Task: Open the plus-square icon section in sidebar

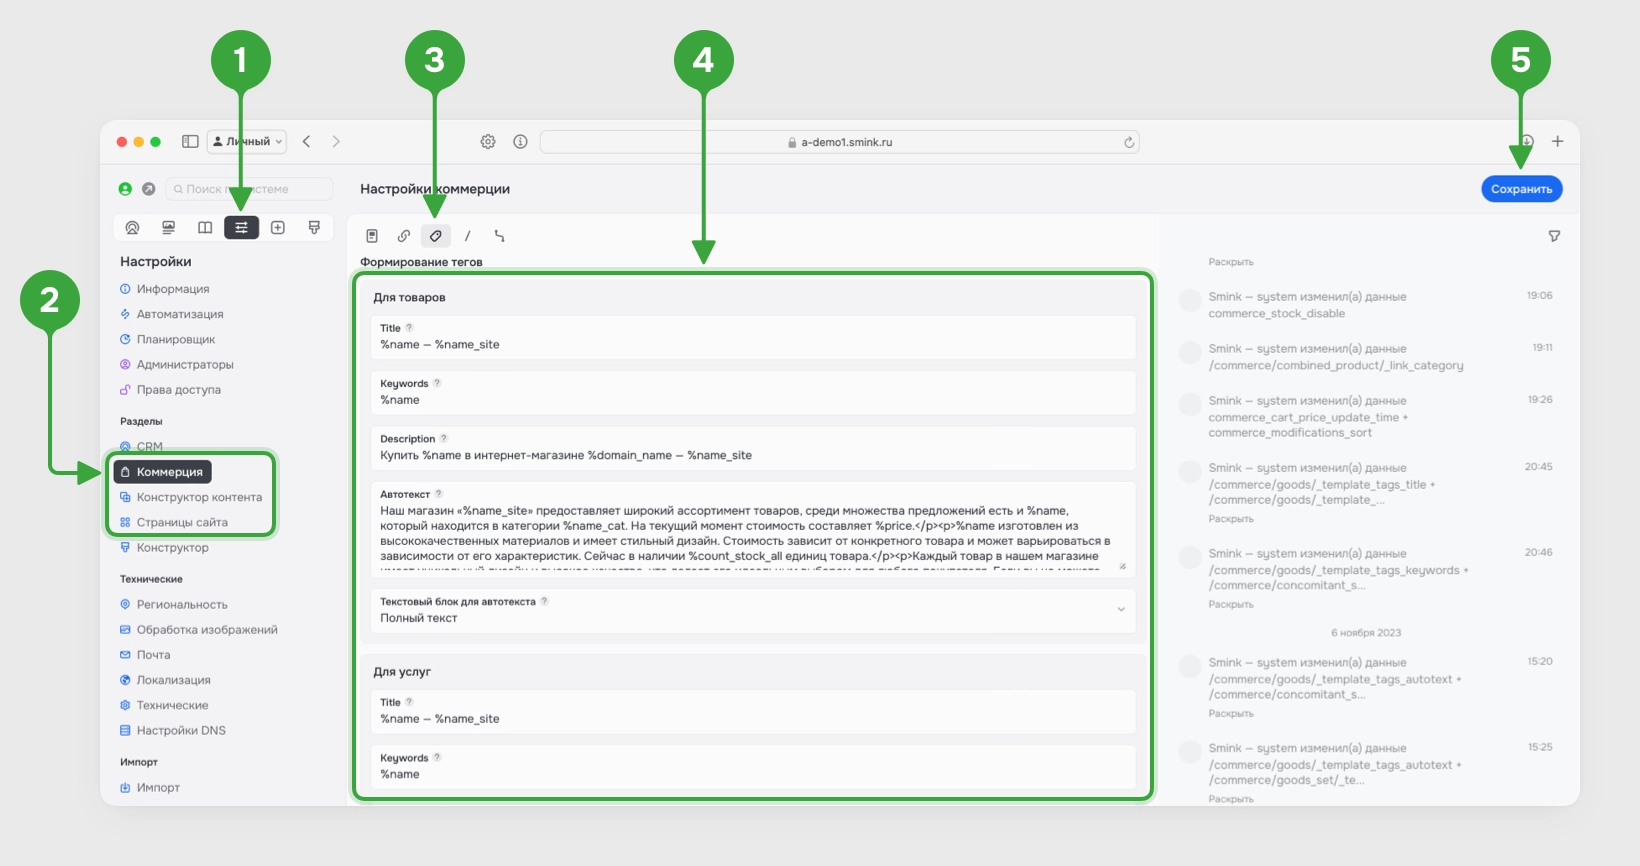Action: click(278, 228)
